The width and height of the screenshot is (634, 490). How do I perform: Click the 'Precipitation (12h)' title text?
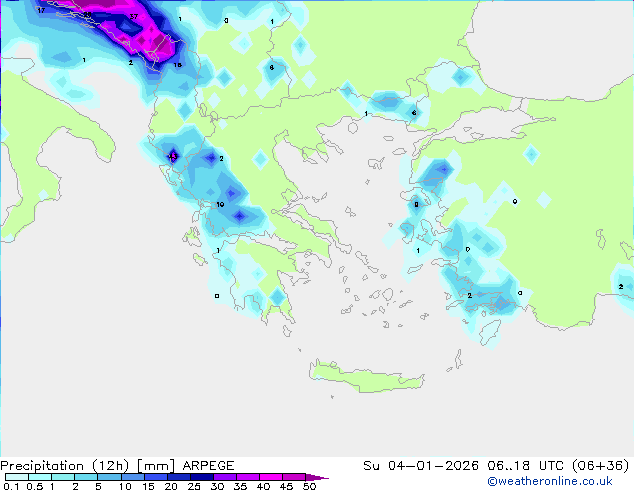pos(65,466)
